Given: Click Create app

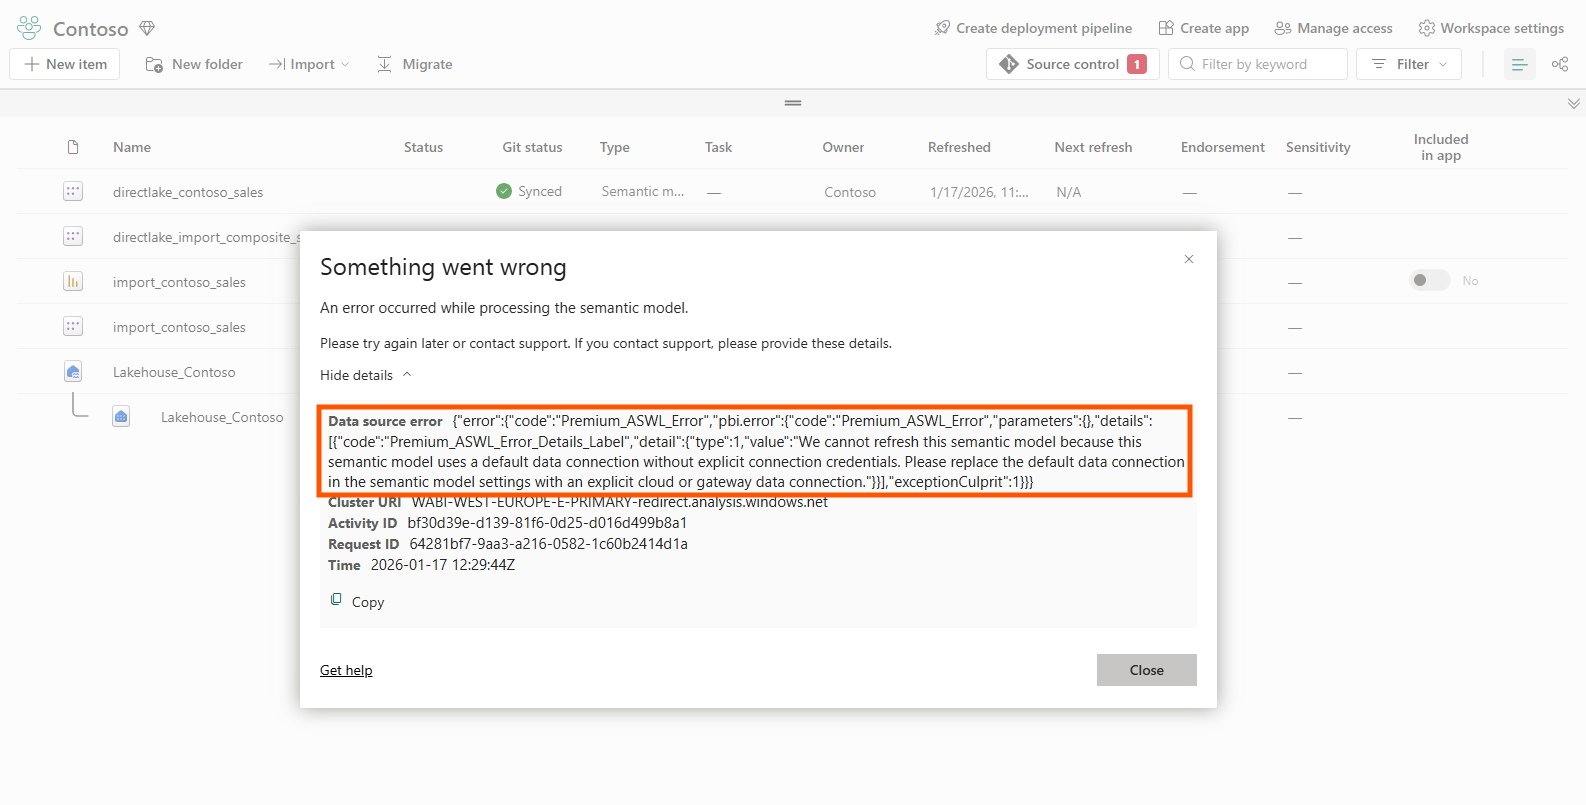Looking at the screenshot, I should coord(1203,28).
